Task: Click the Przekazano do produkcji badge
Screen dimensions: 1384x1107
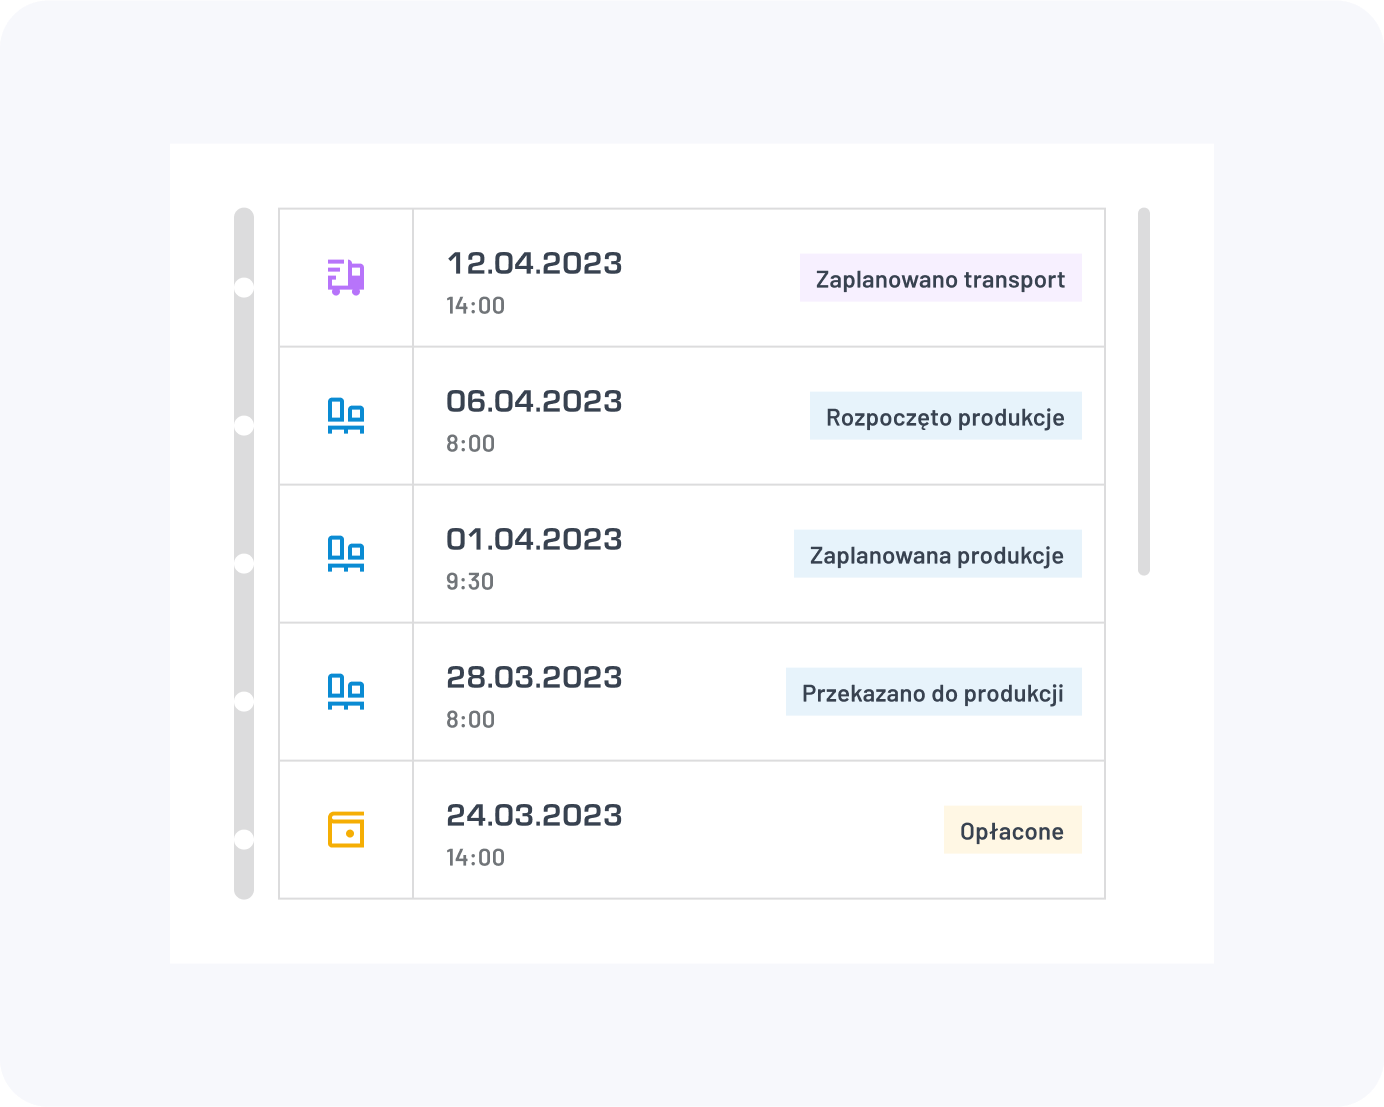Action: (933, 692)
